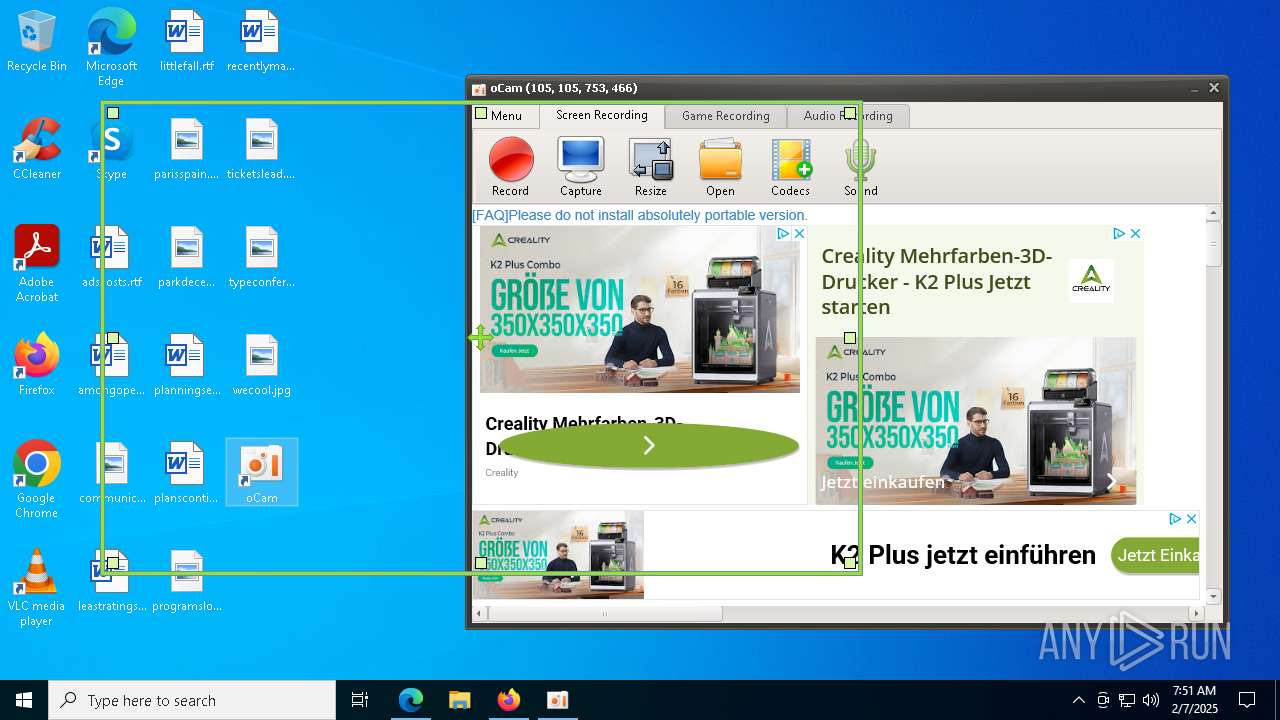Open the network icon in system tray
Viewport: 1280px width, 720px height.
click(x=1127, y=700)
